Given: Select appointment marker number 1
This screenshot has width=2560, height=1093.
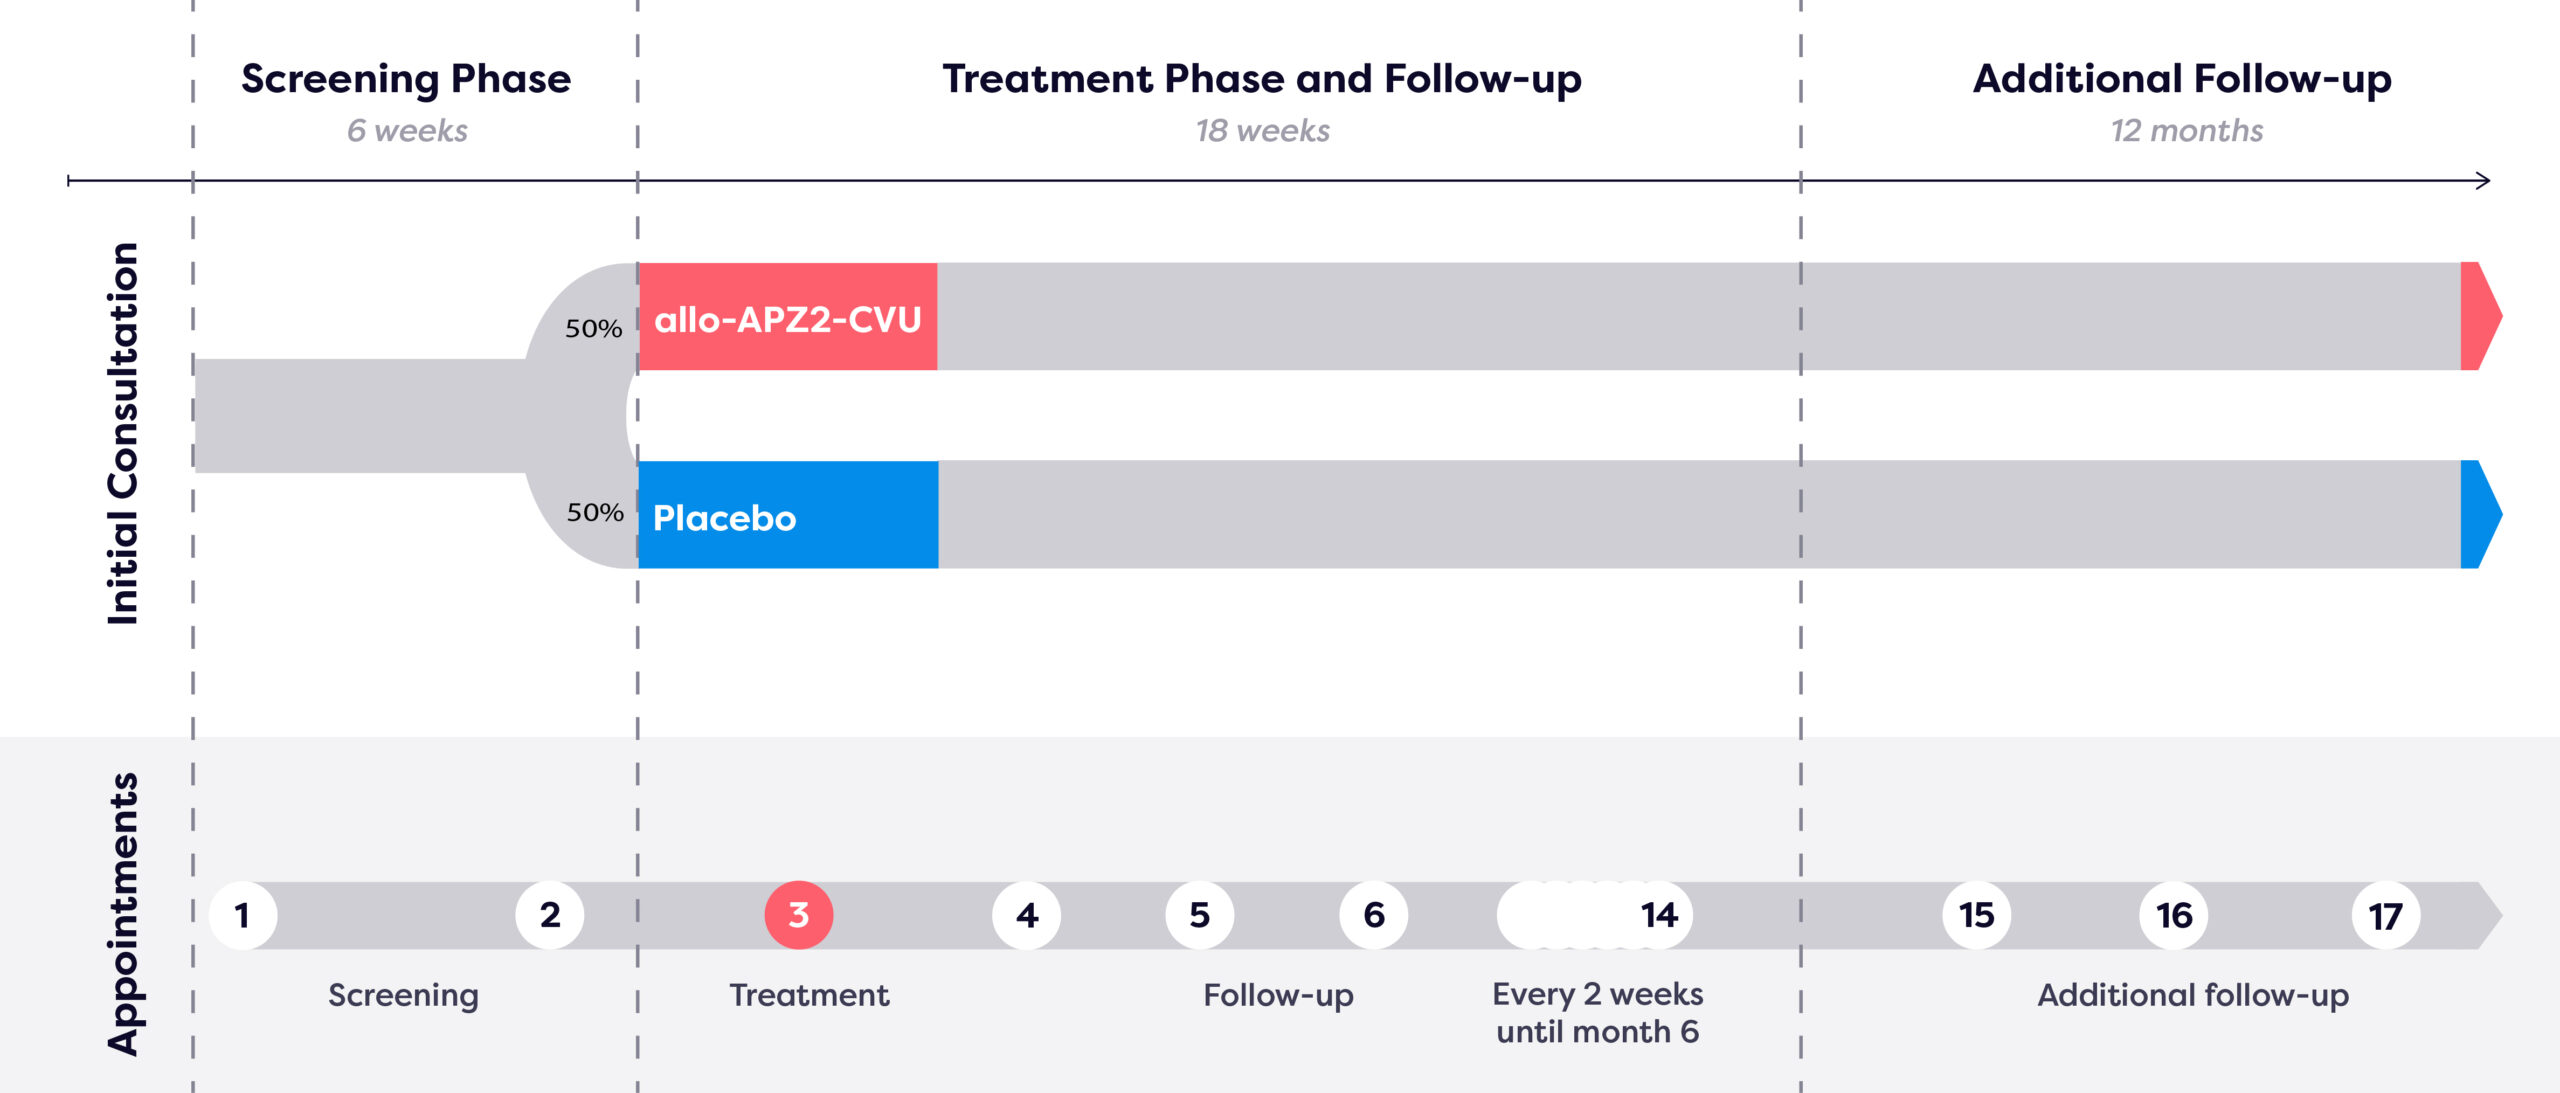Looking at the screenshot, I should pyautogui.click(x=243, y=915).
